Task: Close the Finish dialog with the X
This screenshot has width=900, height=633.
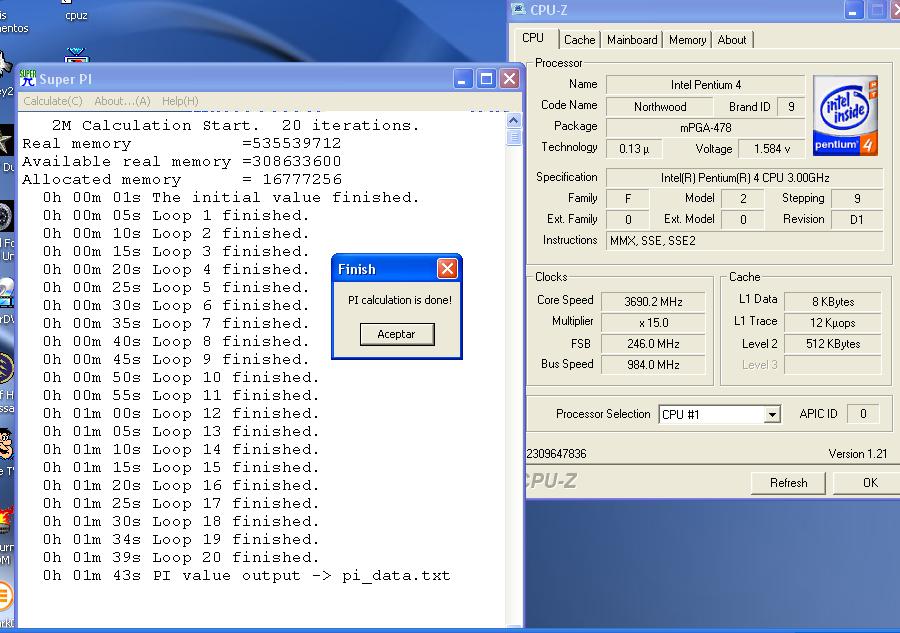Action: point(447,269)
